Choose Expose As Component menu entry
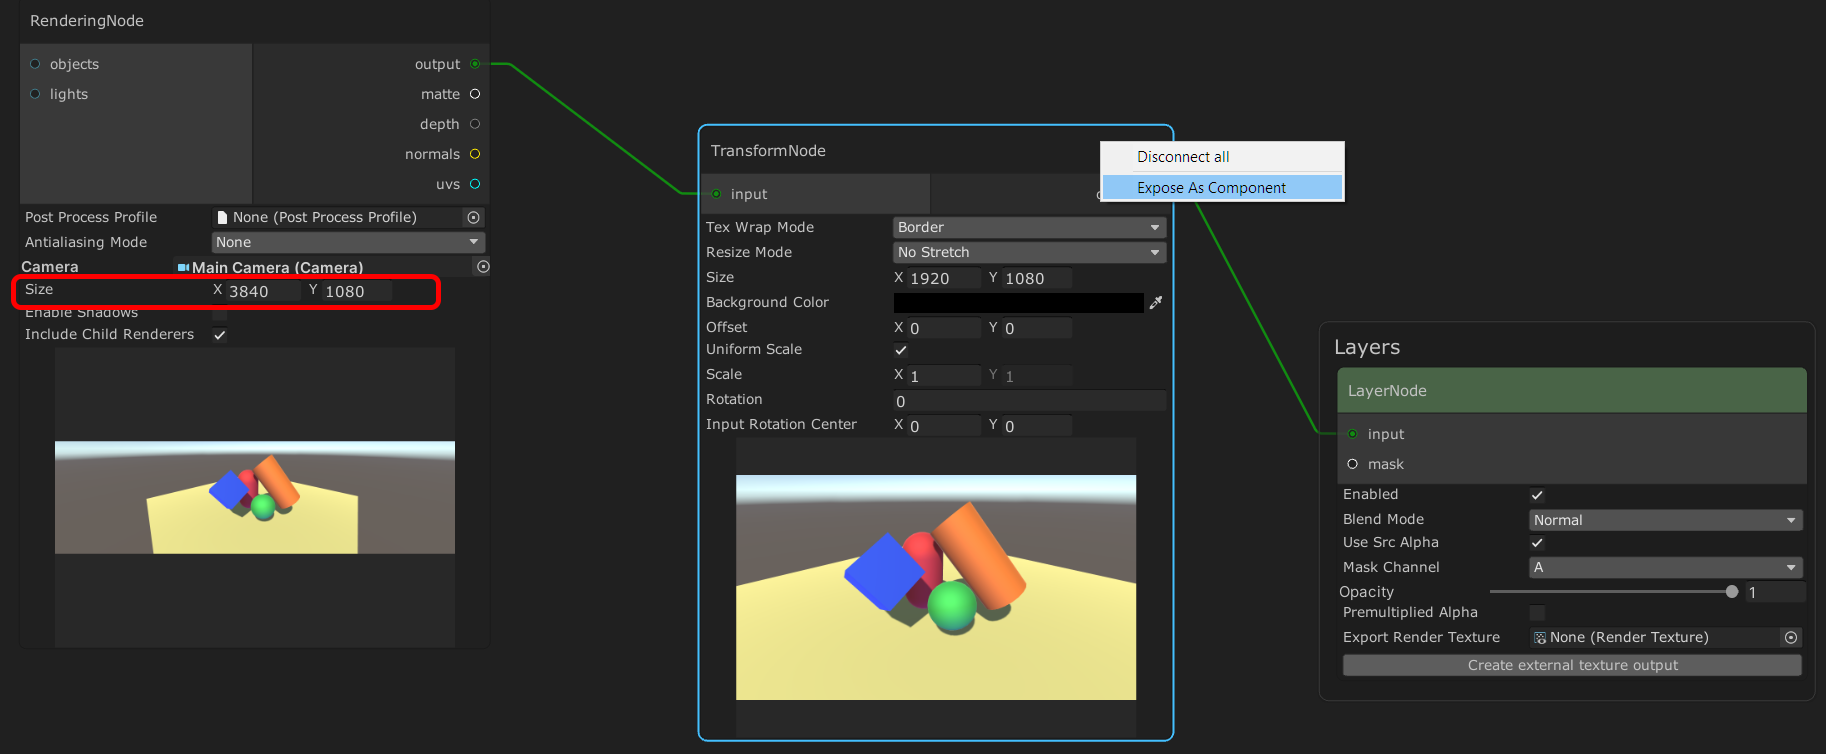 (x=1211, y=188)
